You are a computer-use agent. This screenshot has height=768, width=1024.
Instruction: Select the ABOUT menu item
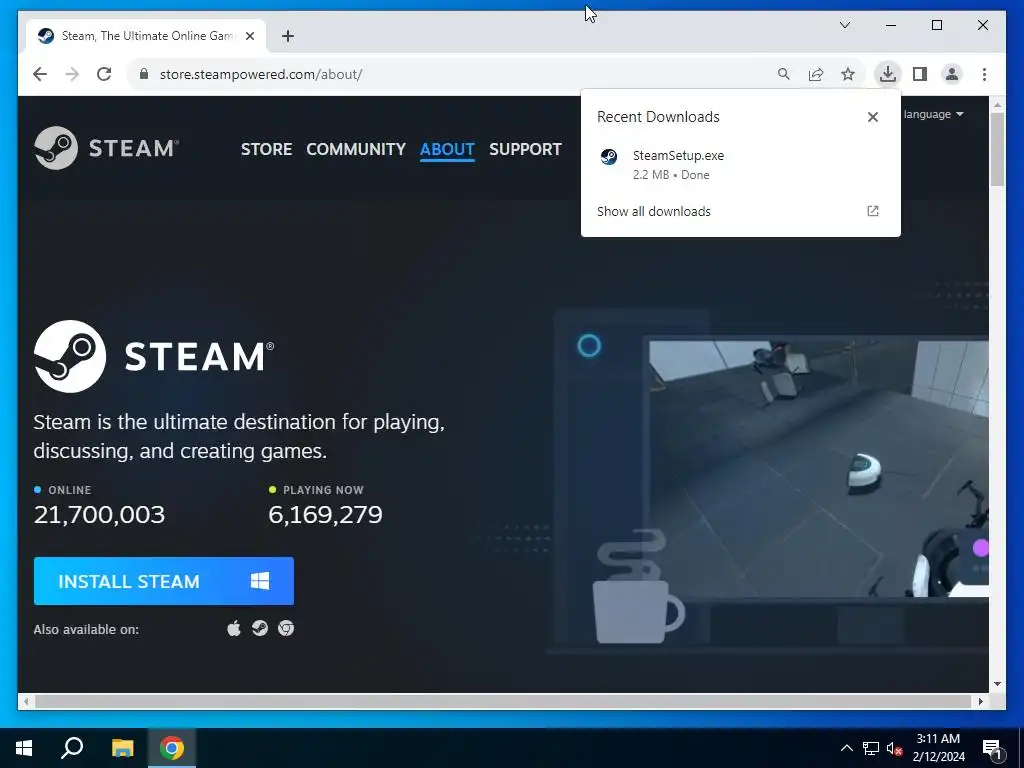447,149
